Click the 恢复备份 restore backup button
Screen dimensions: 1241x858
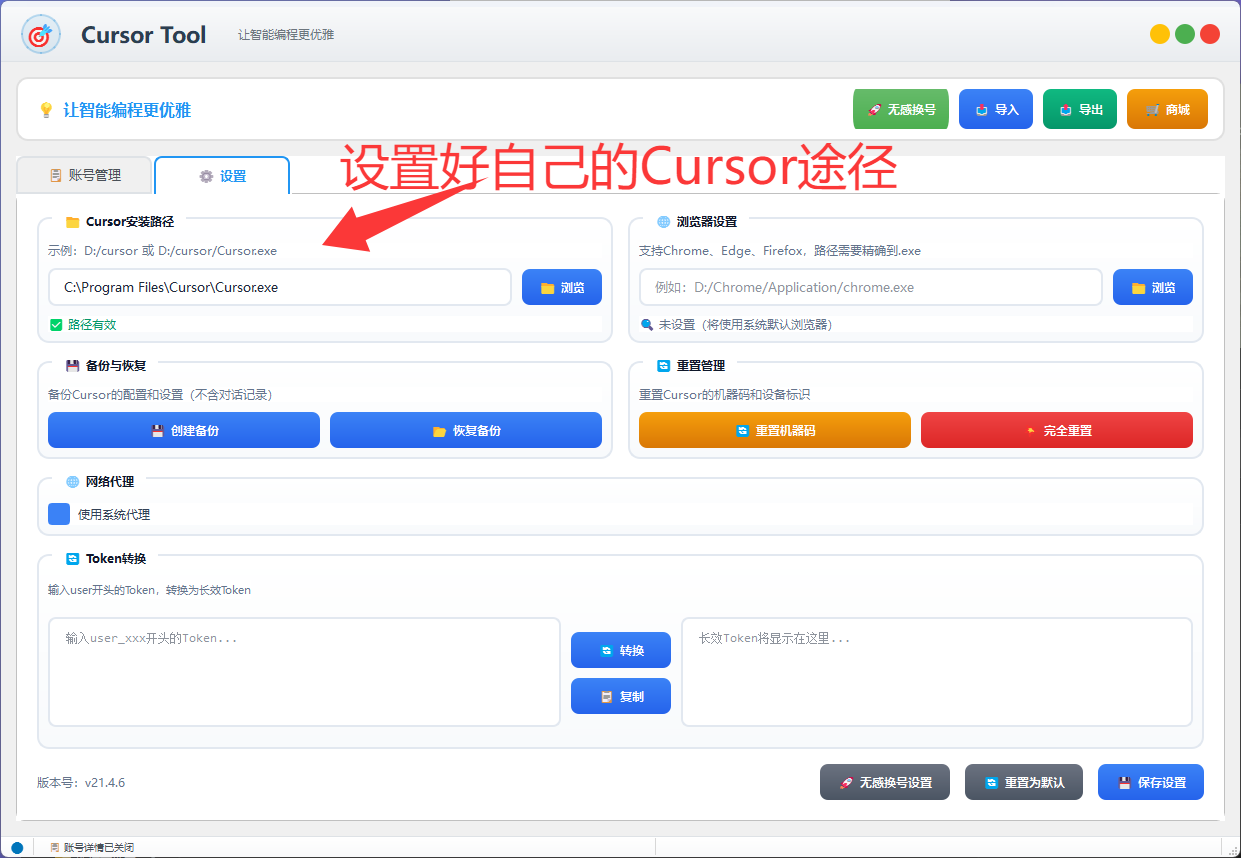[x=466, y=430]
